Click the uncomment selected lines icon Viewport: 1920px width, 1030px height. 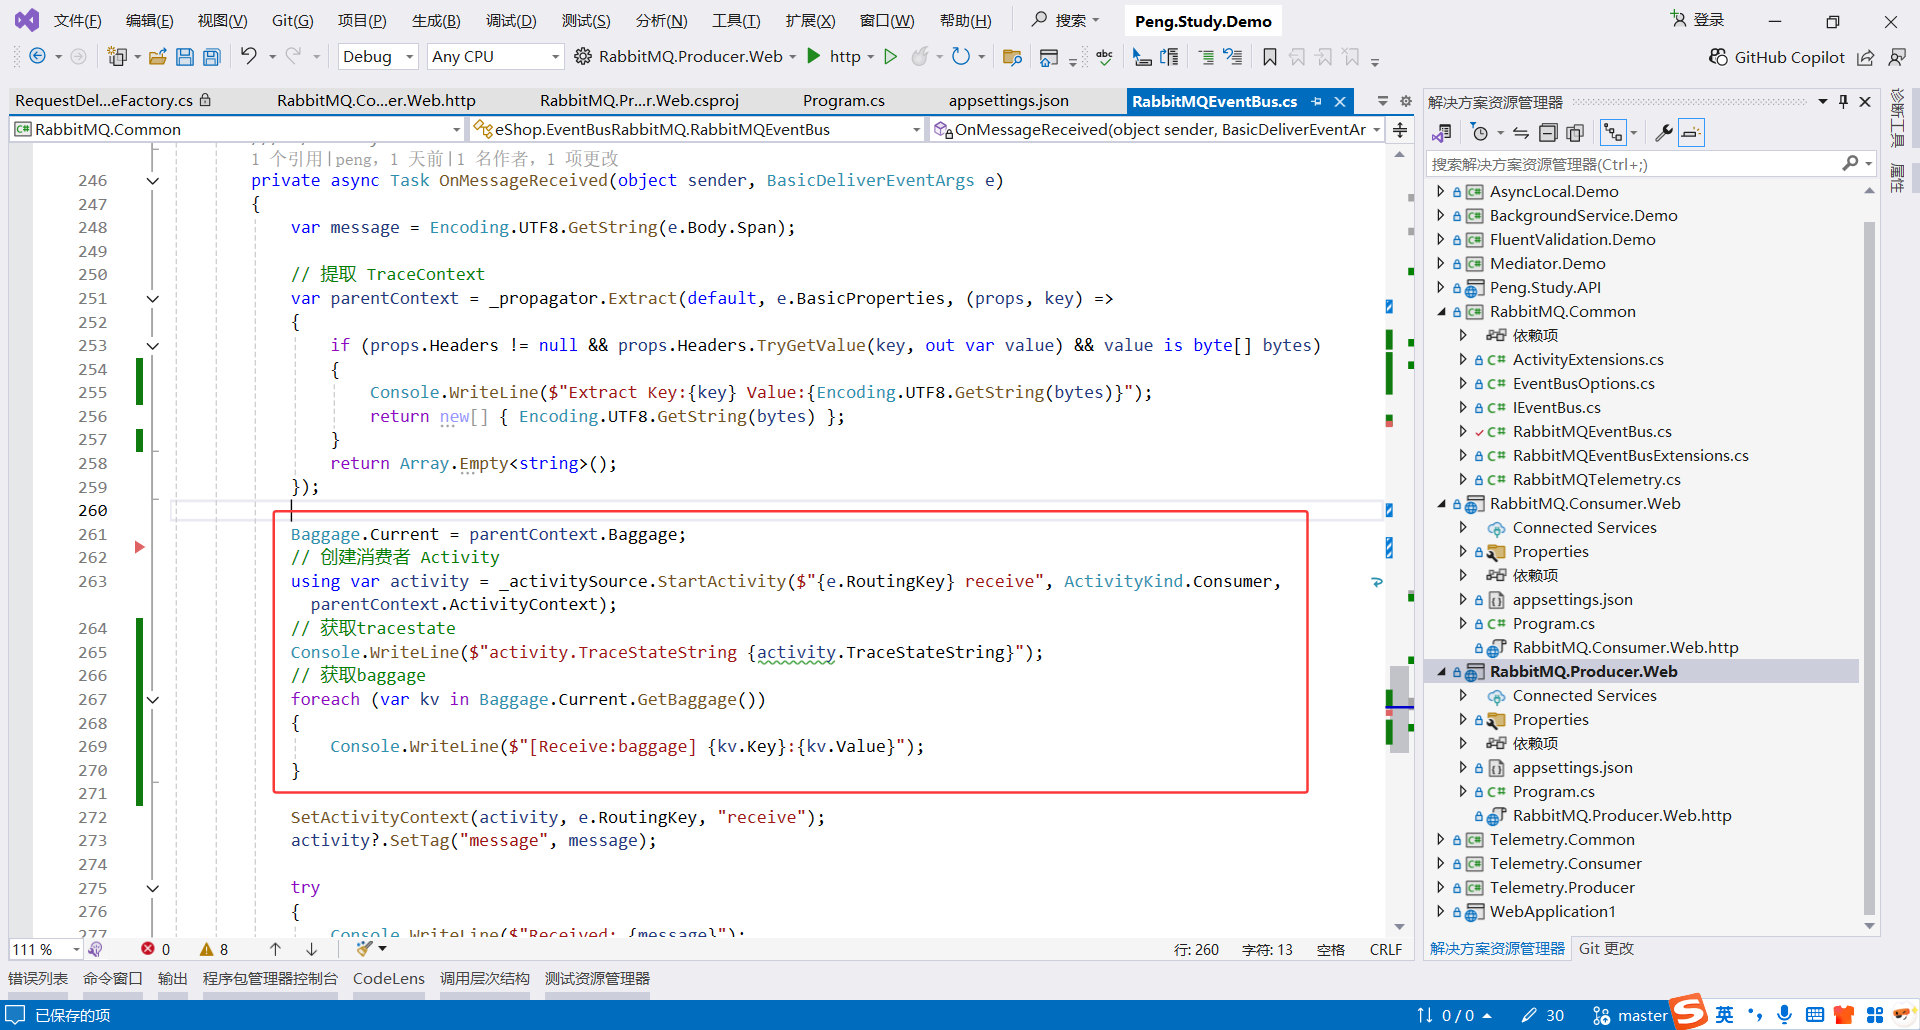point(1233,57)
